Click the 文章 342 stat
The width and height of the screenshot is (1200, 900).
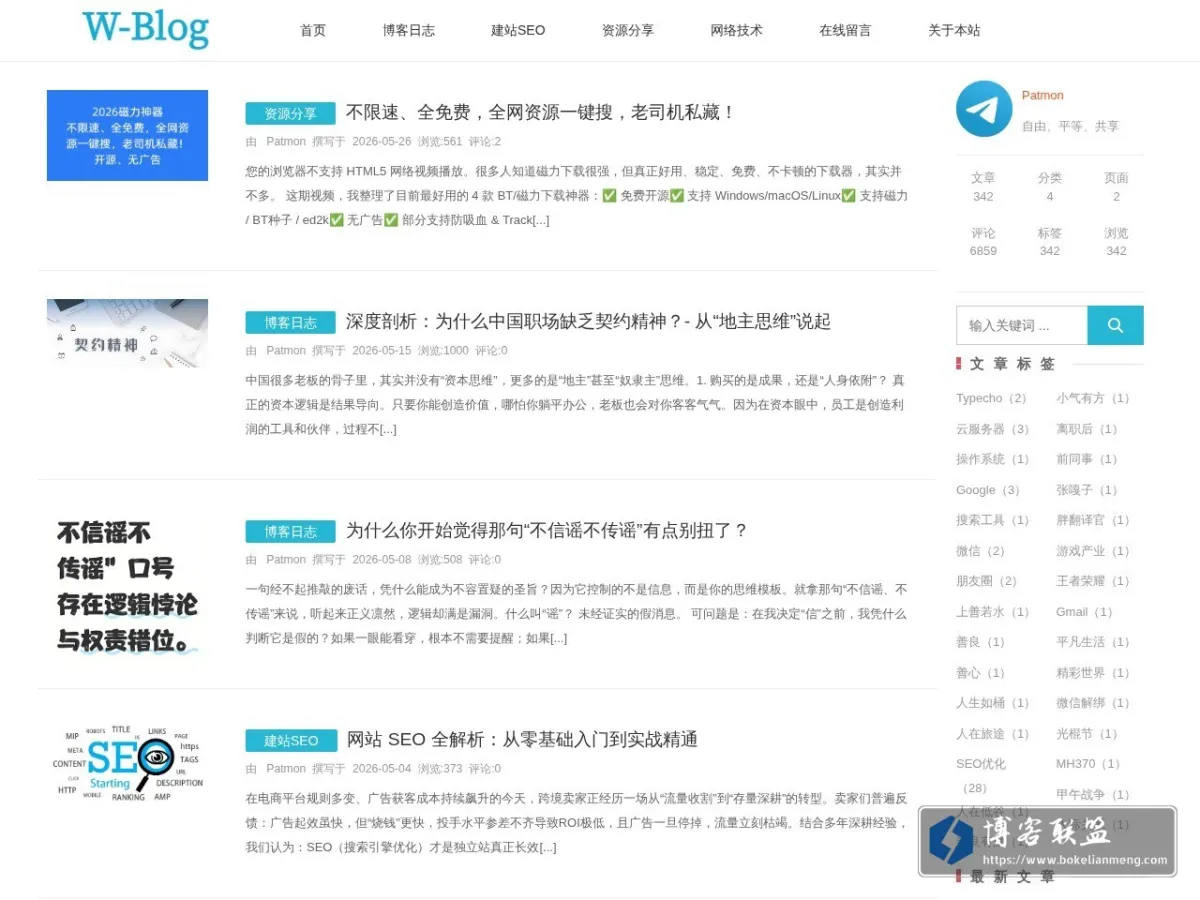coord(983,187)
